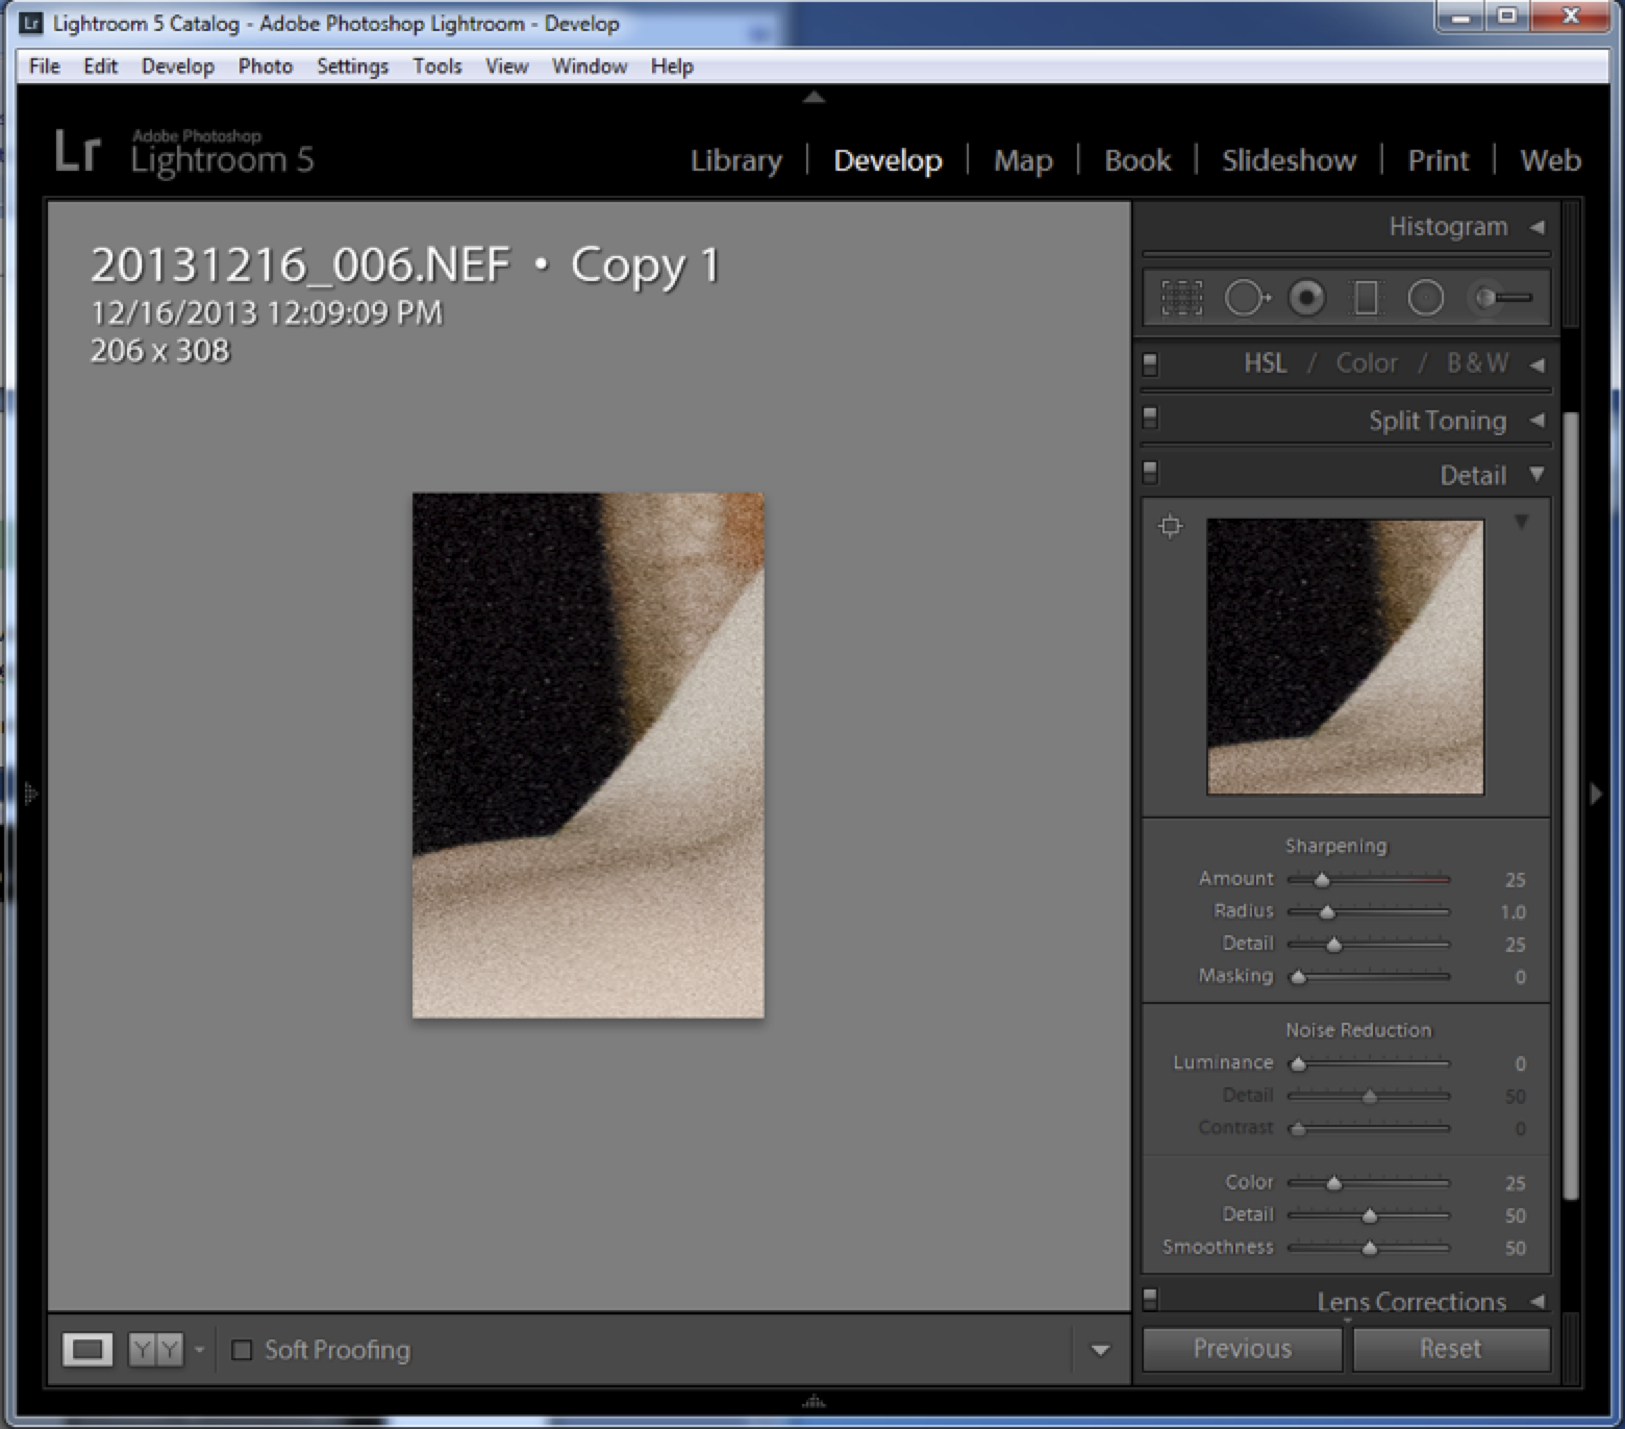This screenshot has height=1429, width=1625.
Task: Click the detail preview target picker icon
Action: (1170, 526)
